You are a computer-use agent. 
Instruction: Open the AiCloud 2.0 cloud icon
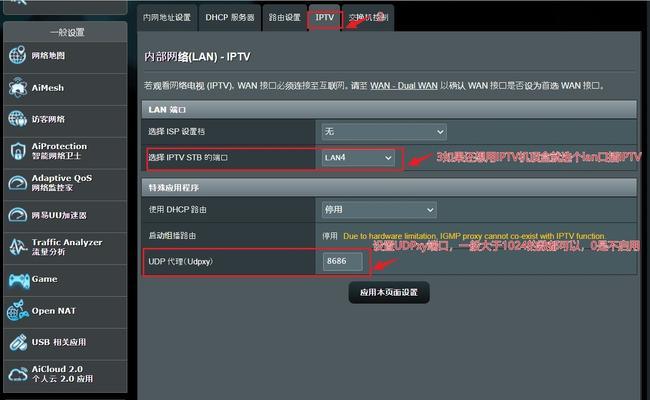pyautogui.click(x=18, y=374)
